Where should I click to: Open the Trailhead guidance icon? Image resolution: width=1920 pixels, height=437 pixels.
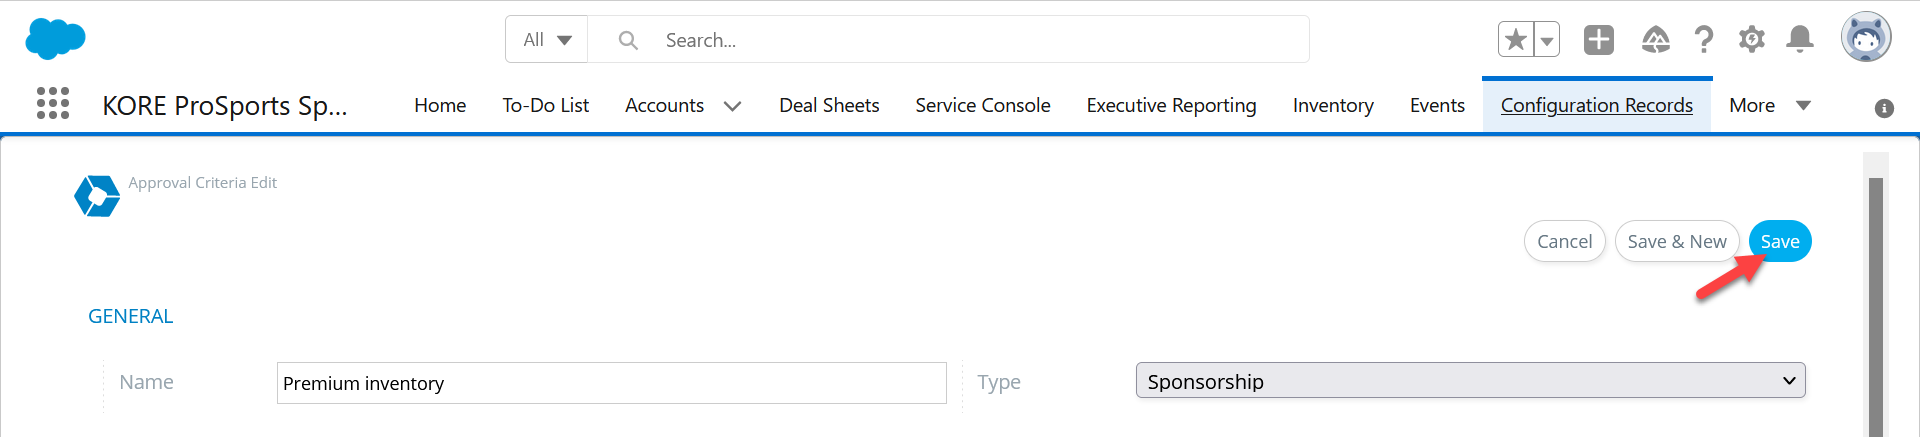click(x=1656, y=40)
